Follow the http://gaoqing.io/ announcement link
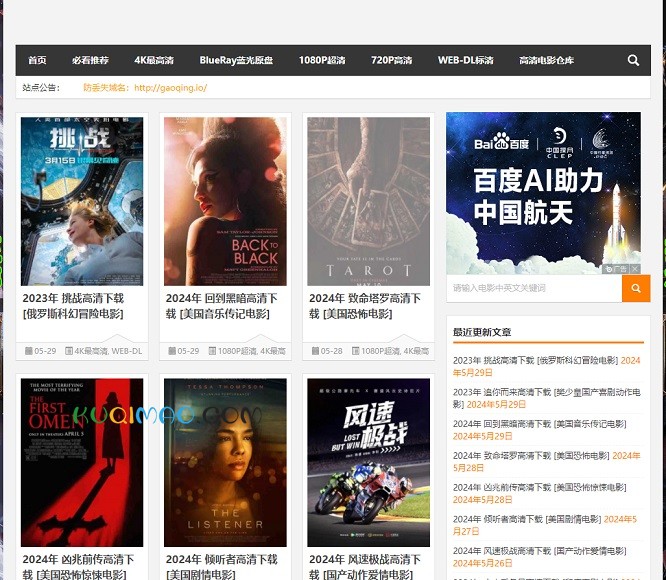 tap(170, 88)
